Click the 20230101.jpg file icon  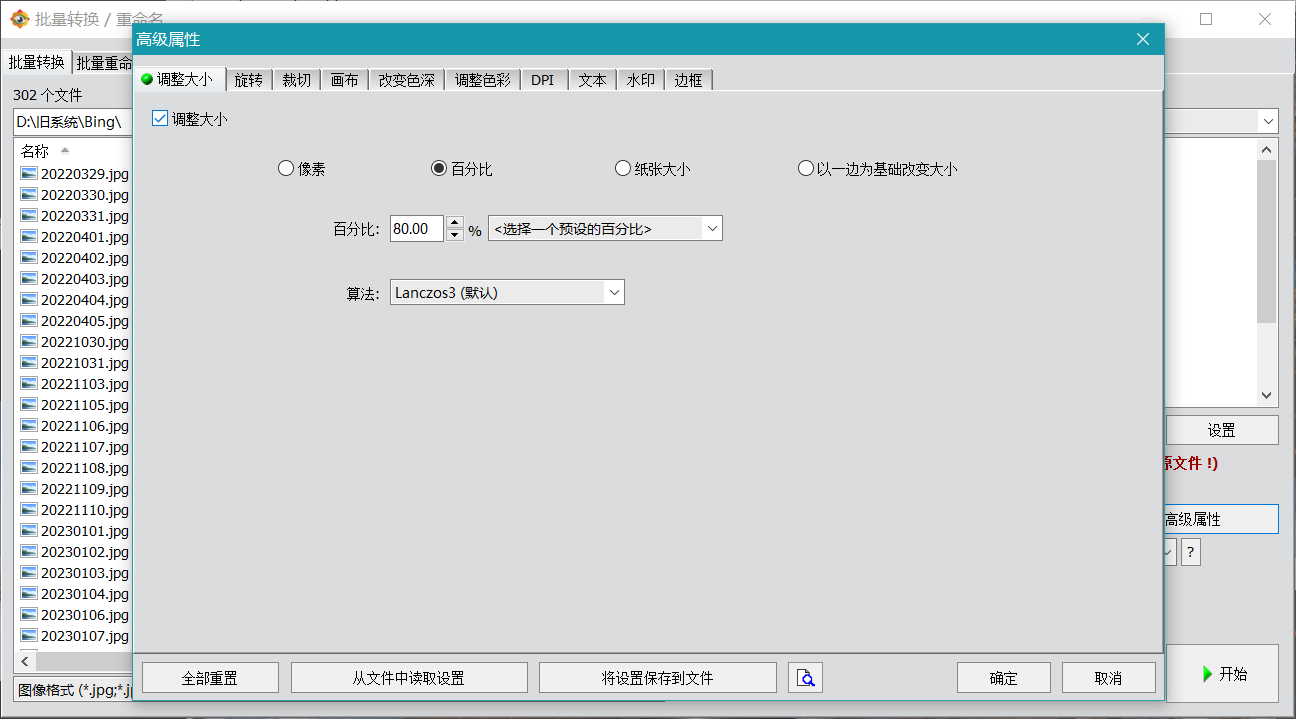point(28,531)
